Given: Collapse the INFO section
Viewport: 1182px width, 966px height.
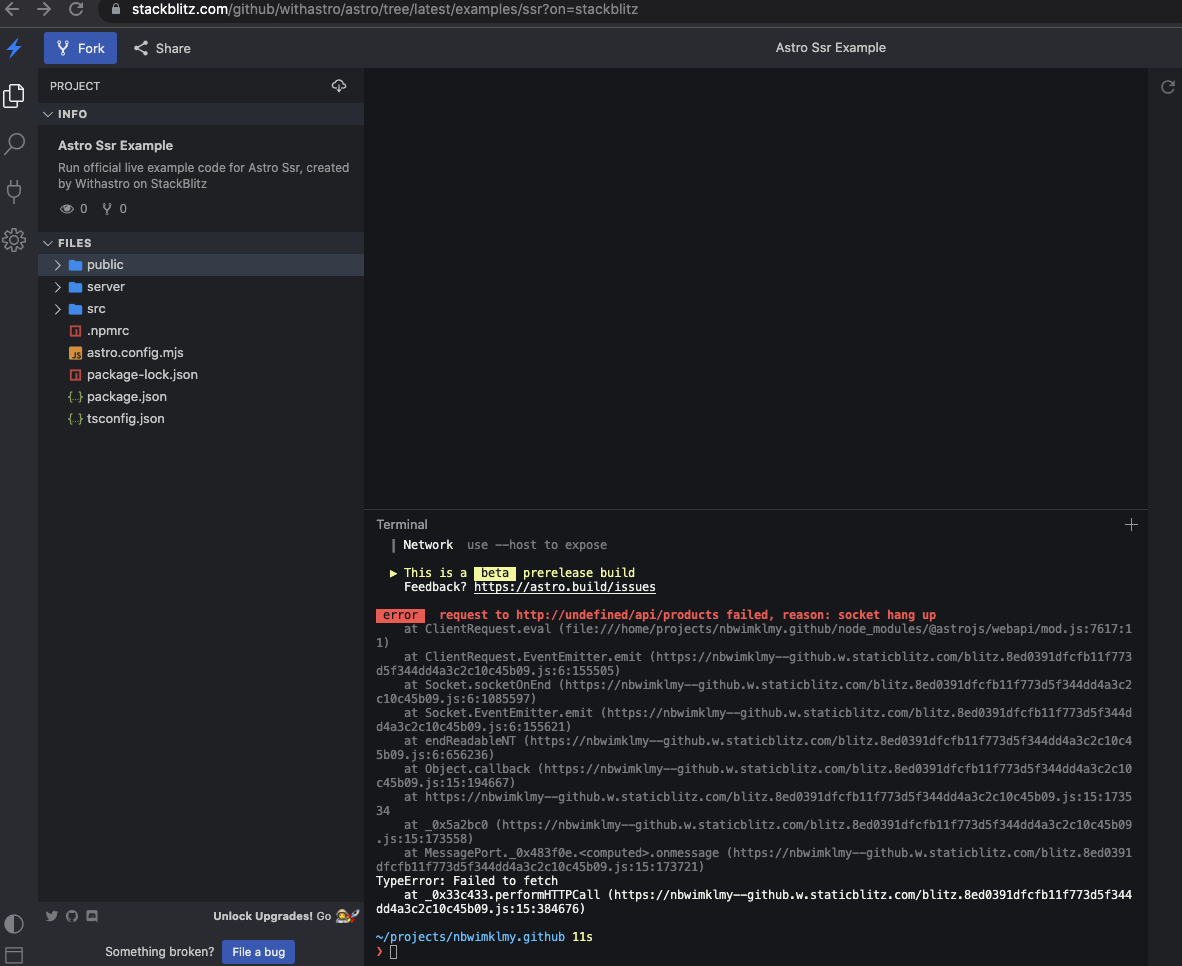Looking at the screenshot, I should 48,114.
